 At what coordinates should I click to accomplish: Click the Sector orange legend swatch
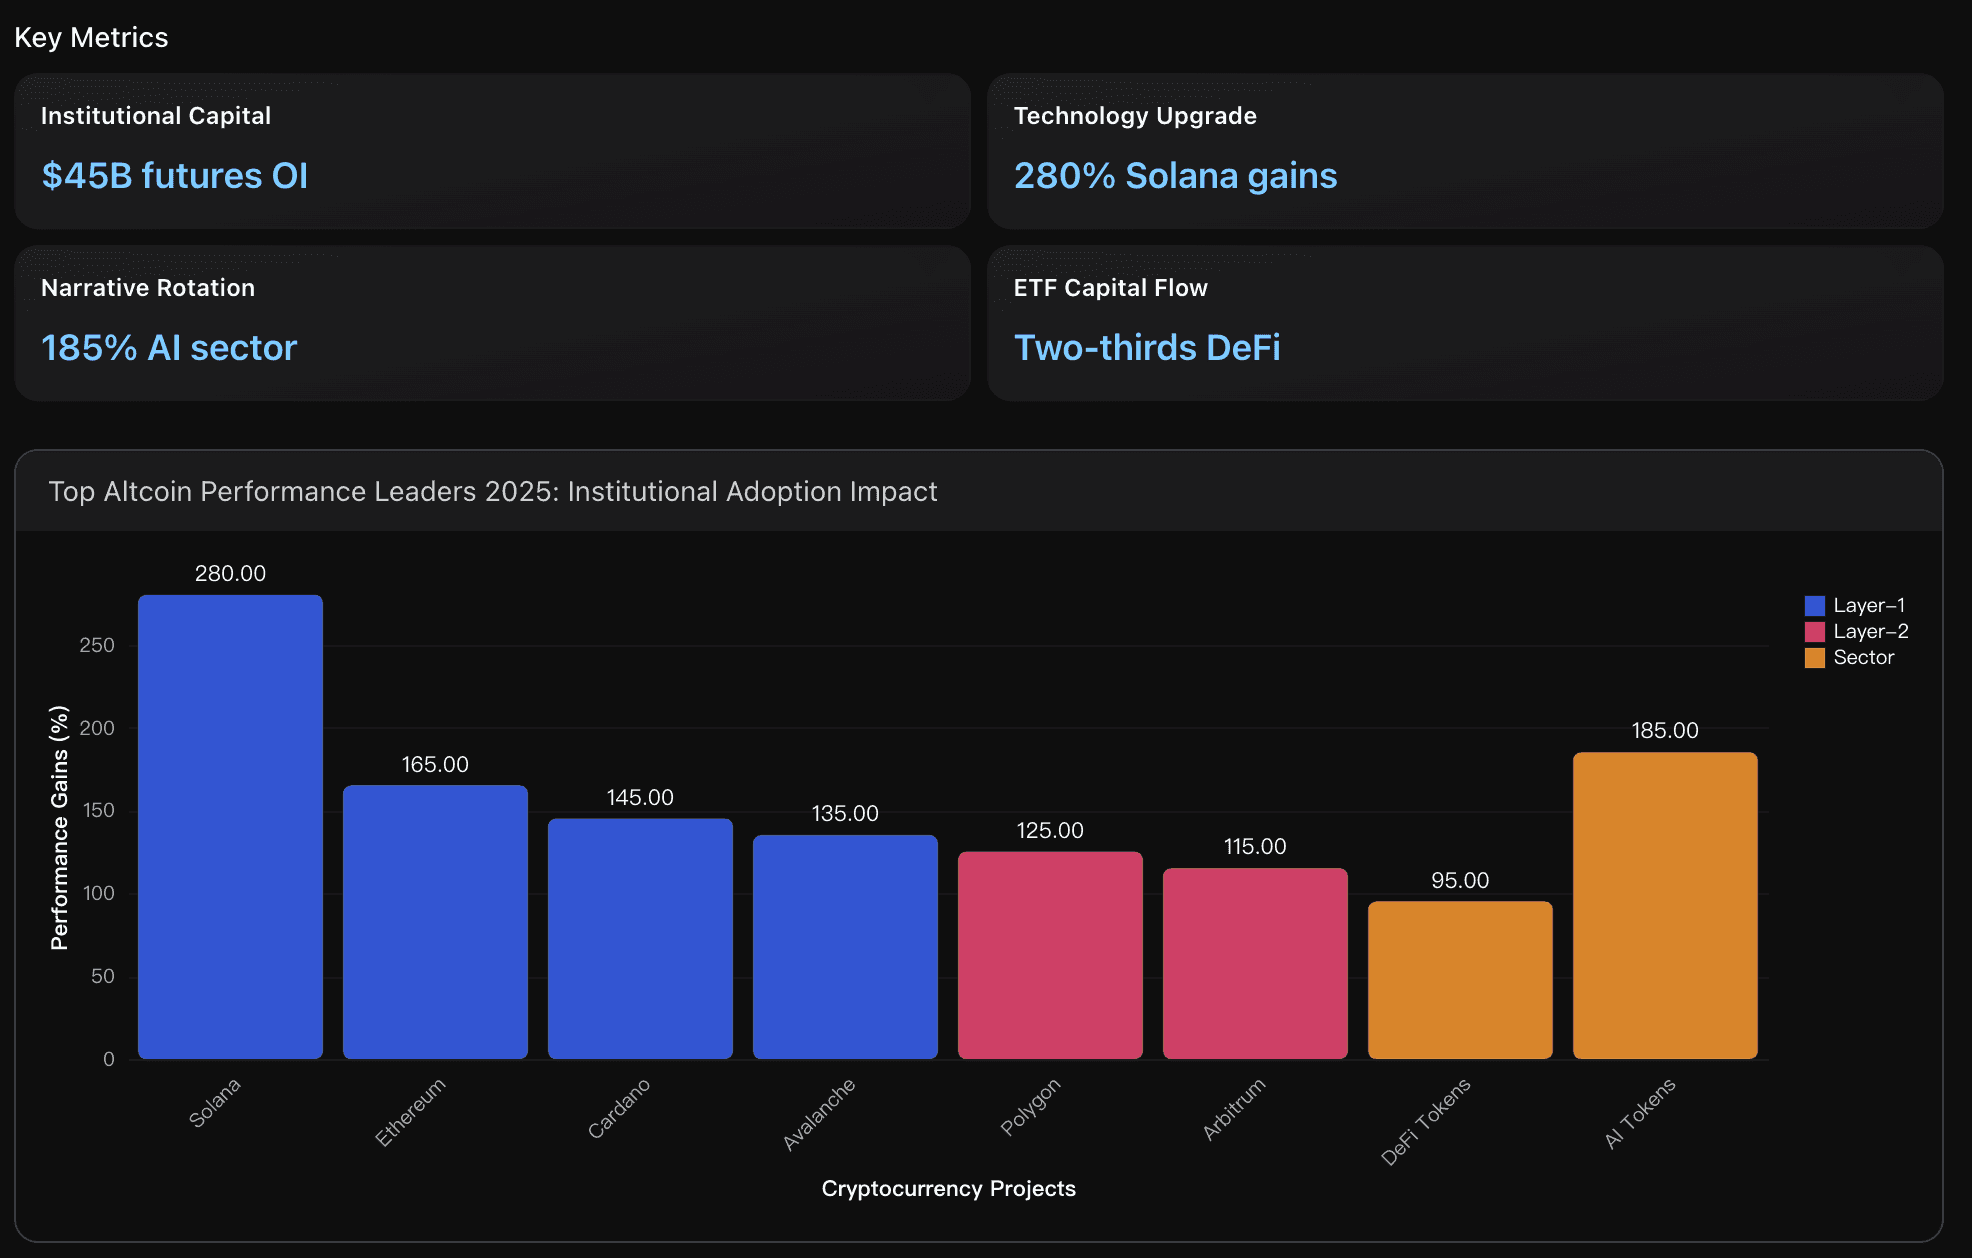click(x=1814, y=657)
